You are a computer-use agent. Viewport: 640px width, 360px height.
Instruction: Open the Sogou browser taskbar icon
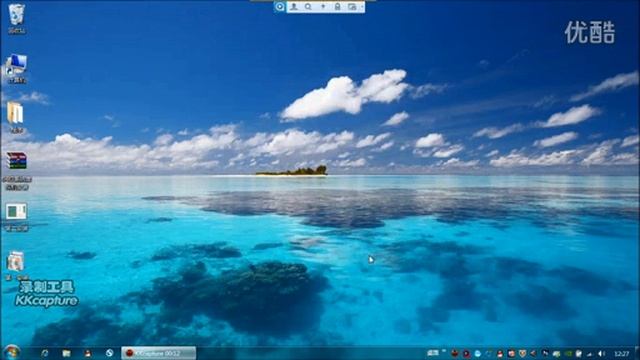[x=109, y=353]
